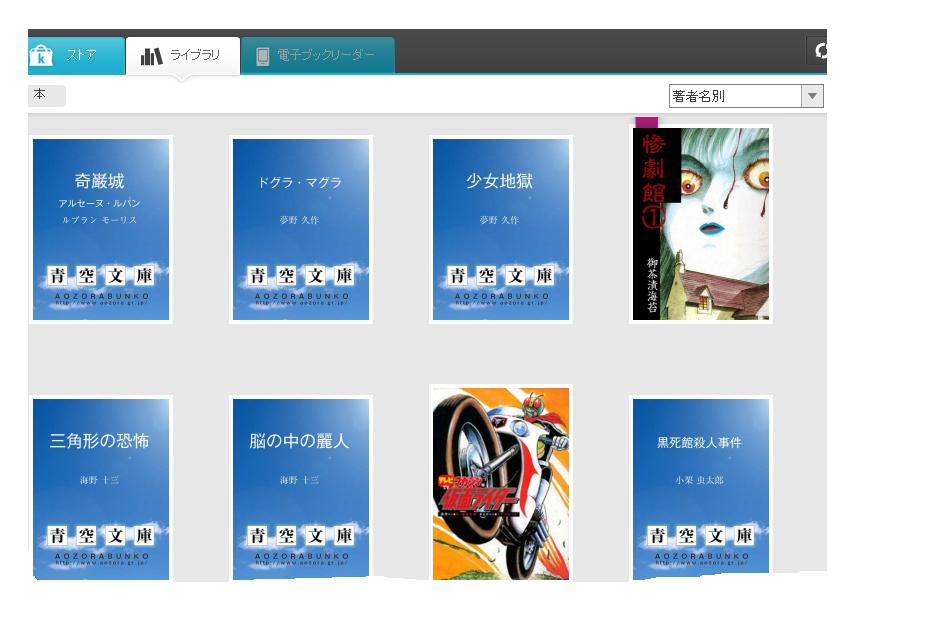This screenshot has height=627, width=948.
Task: Select the 脳の中の麗人 cover
Action: [300, 484]
